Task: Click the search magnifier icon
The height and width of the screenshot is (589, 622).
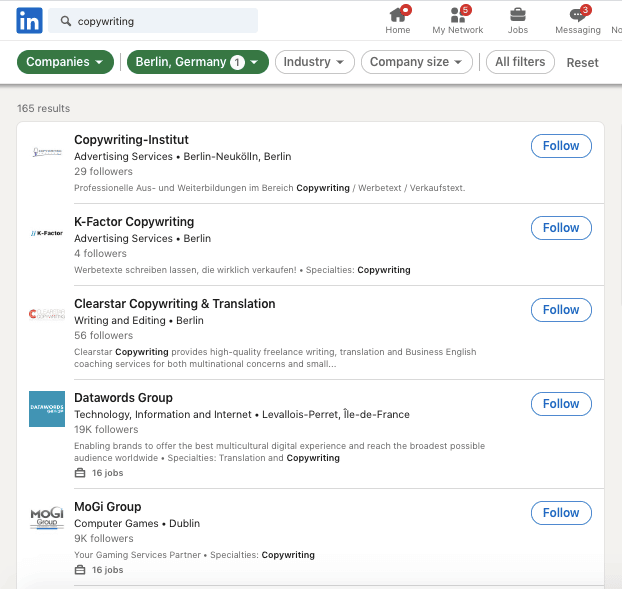Action: click(66, 21)
